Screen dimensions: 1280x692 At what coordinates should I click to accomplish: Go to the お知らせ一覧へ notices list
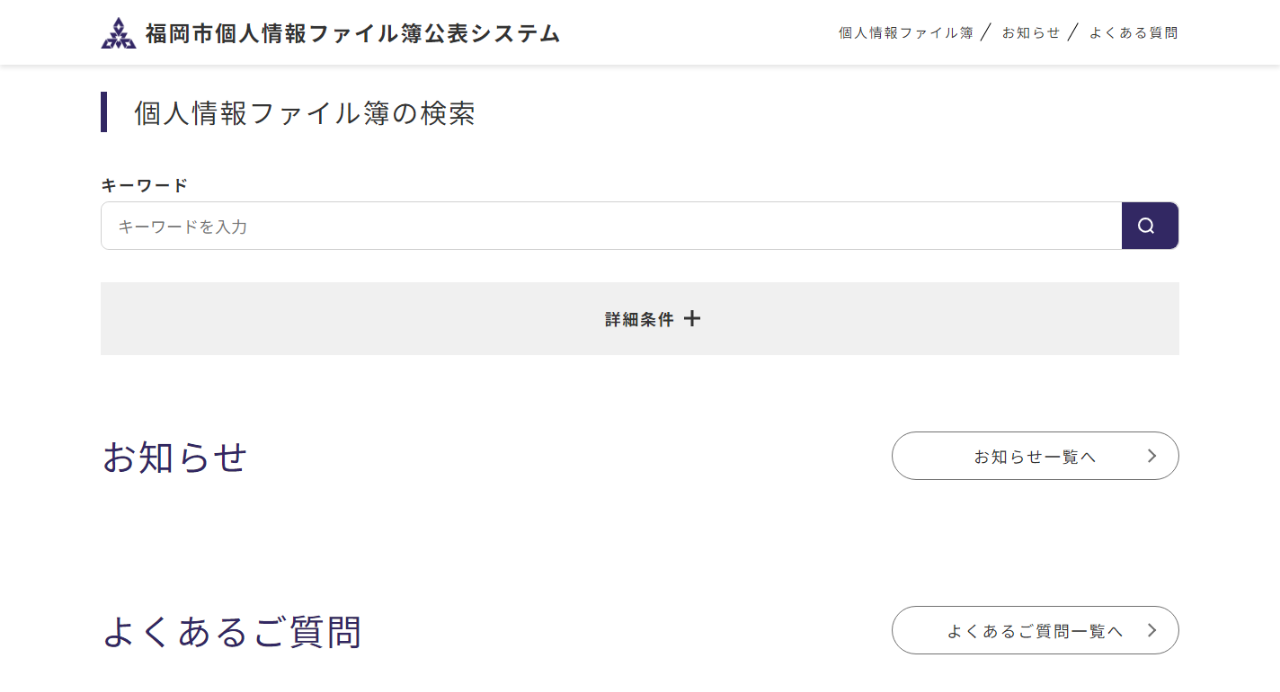pos(1035,456)
